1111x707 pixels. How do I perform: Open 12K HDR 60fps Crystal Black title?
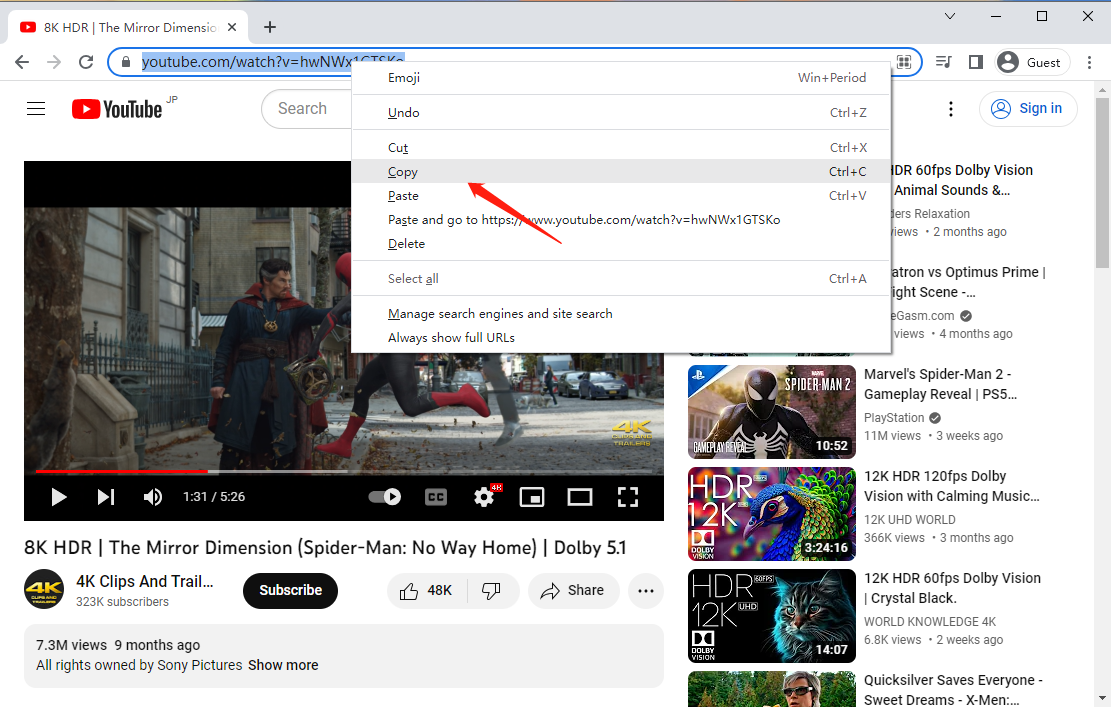[952, 588]
